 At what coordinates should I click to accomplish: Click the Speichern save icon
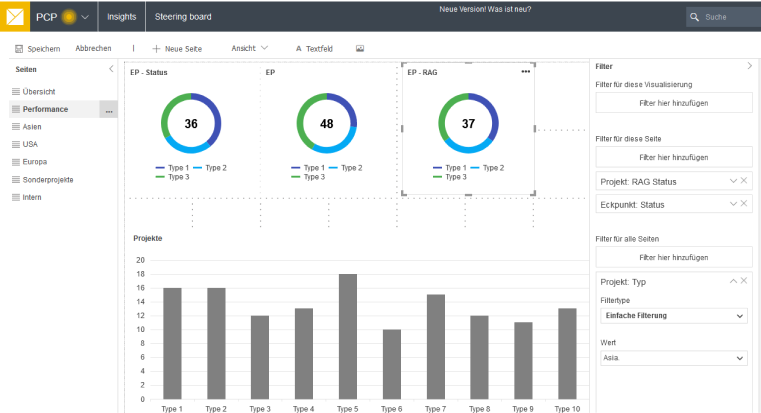[x=20, y=48]
